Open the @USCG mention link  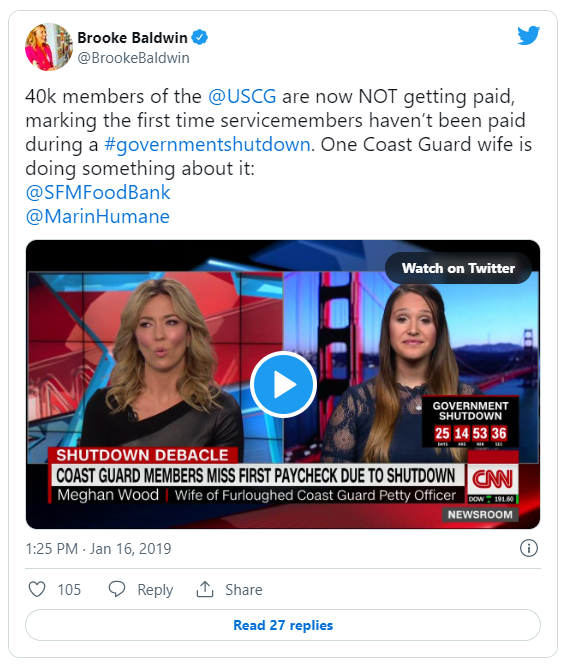click(x=242, y=96)
